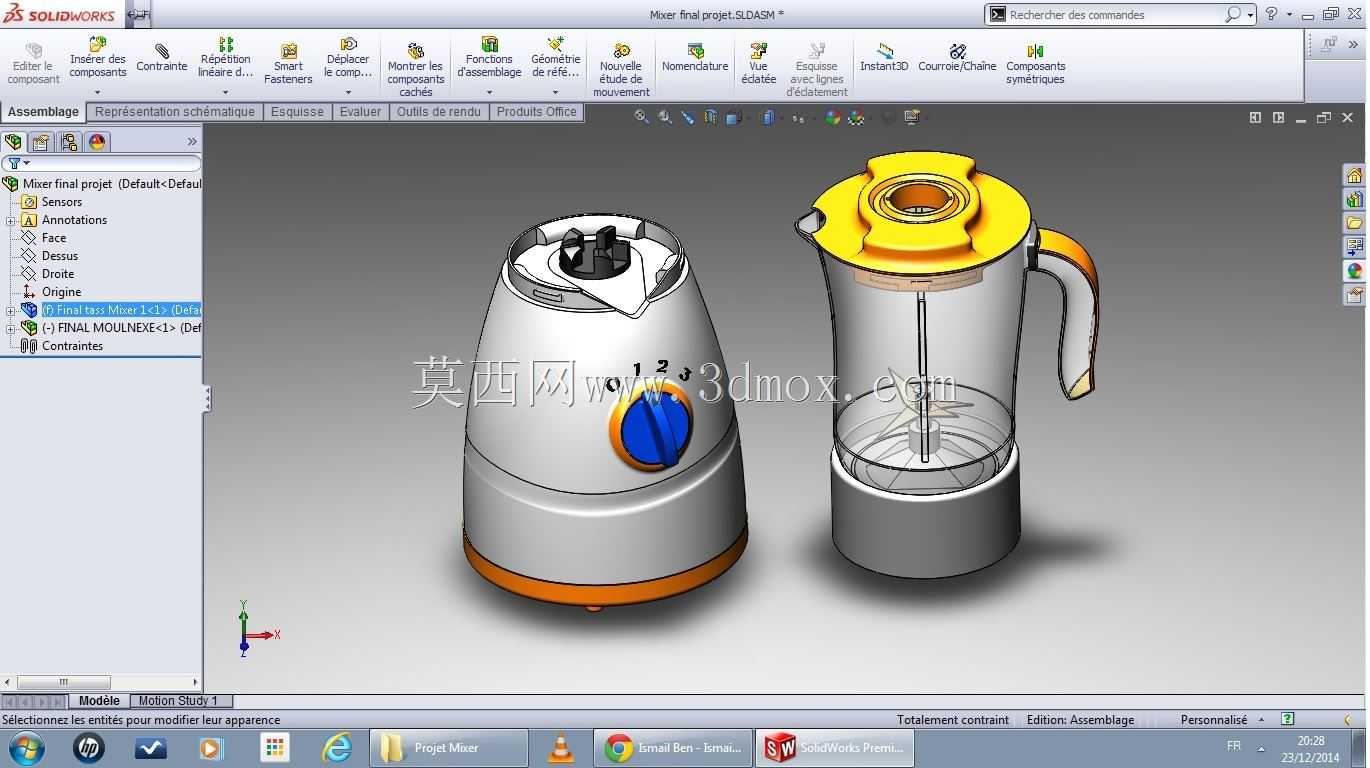Select the Sensors folder
Viewport: 1370px width, 768px height.
click(x=52, y=202)
